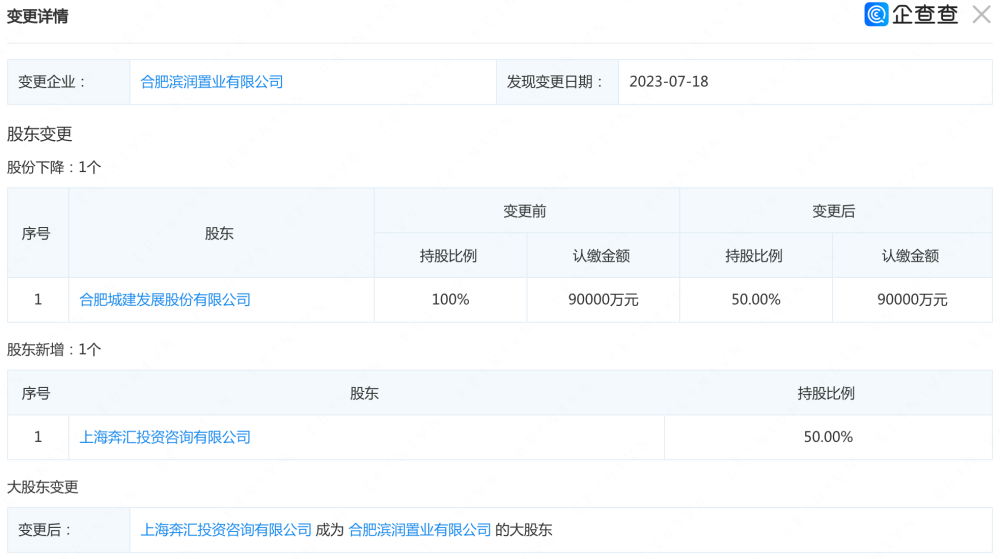Click 持股比例 header in 股东新增 table

coord(826,393)
